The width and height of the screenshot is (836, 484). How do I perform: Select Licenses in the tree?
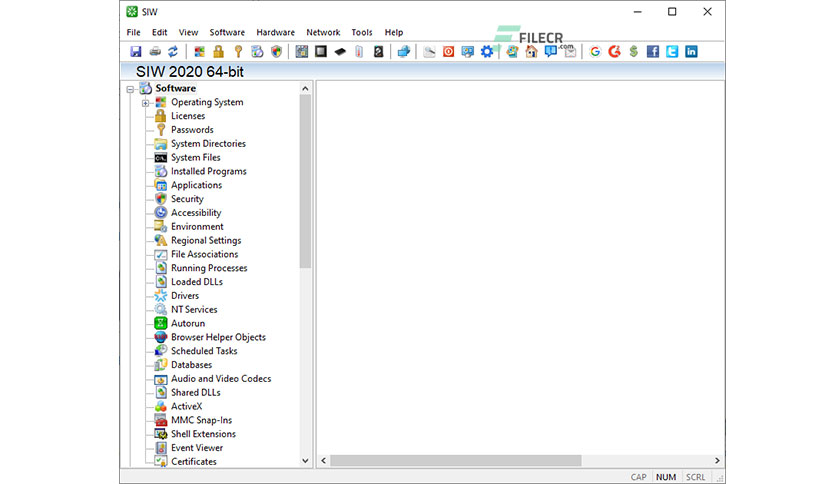pyautogui.click(x=188, y=116)
